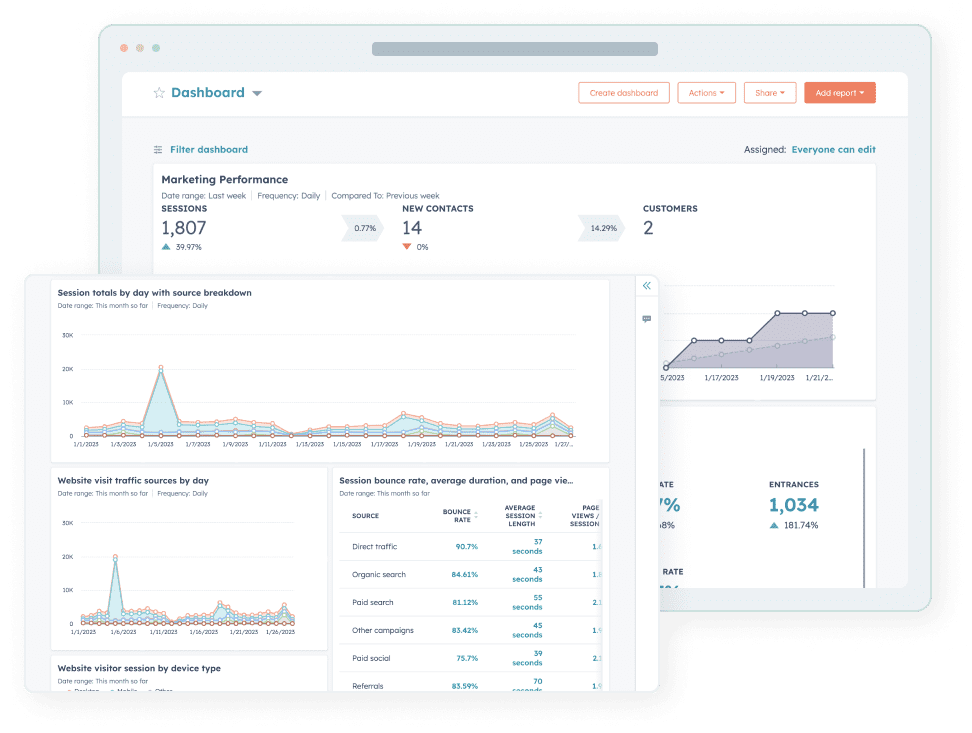The image size is (972, 733).
Task: Click the Marketing Performance report title
Action: click(224, 180)
